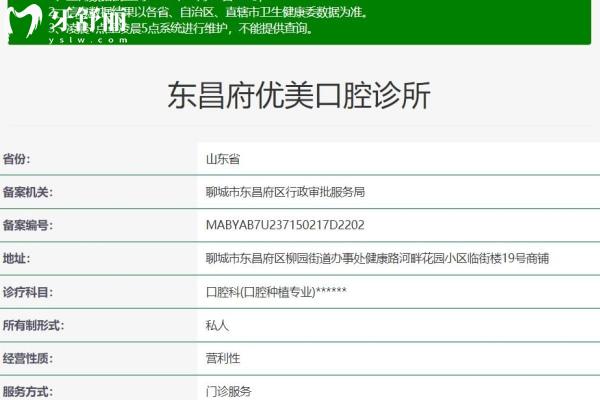Viewport: 600px width, 400px height.
Task: Click the value 门诊服务
Action: click(228, 392)
